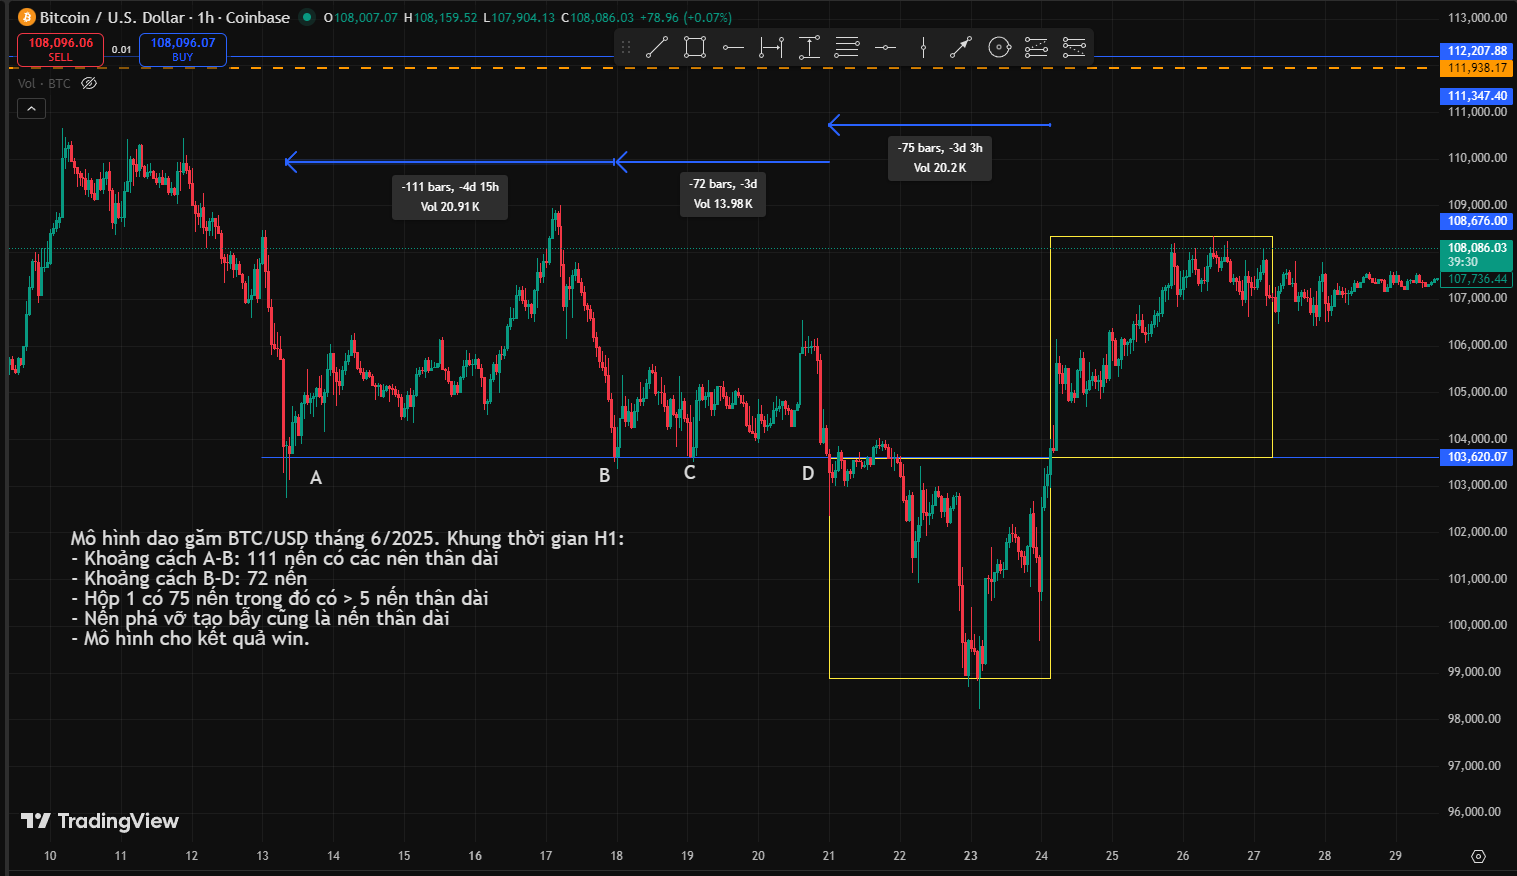Select the vertical line tool
1517x876 pixels.
coord(923,47)
